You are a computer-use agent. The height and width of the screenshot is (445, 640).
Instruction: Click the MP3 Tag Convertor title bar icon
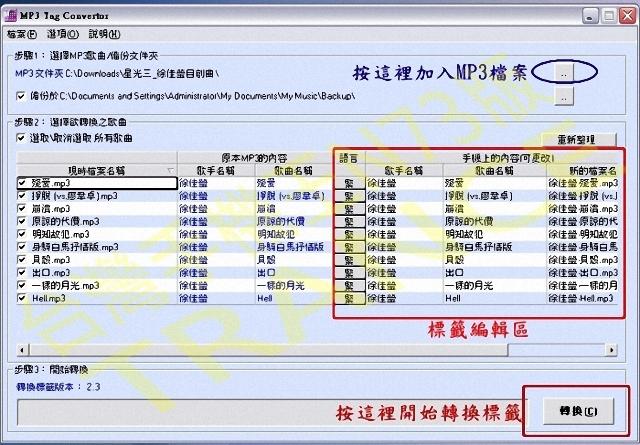(x=10, y=16)
